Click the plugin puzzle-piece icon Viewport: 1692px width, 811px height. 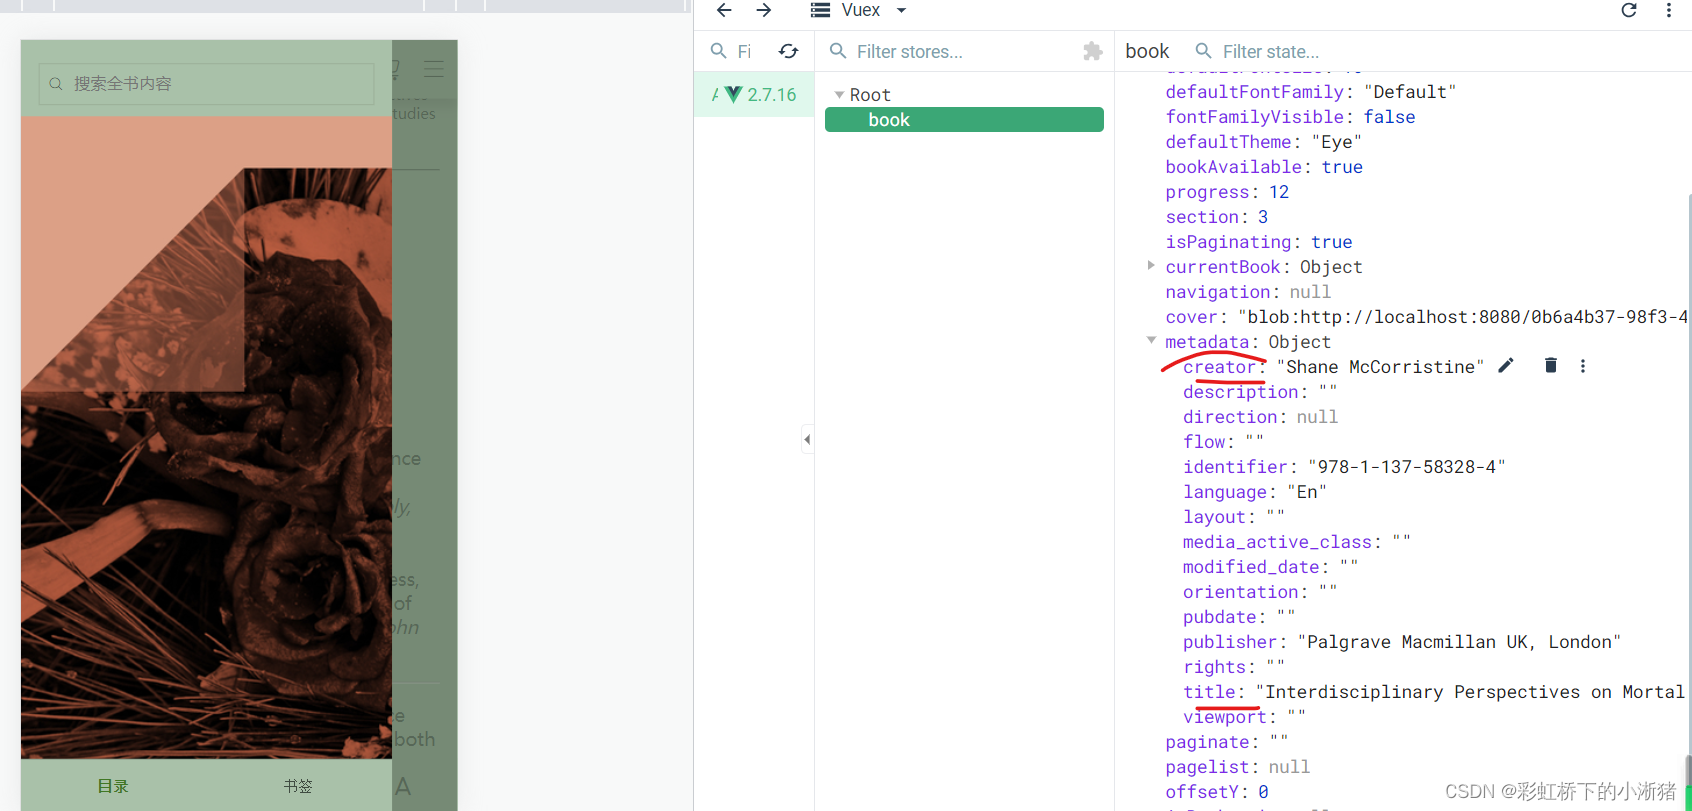coord(1093,51)
